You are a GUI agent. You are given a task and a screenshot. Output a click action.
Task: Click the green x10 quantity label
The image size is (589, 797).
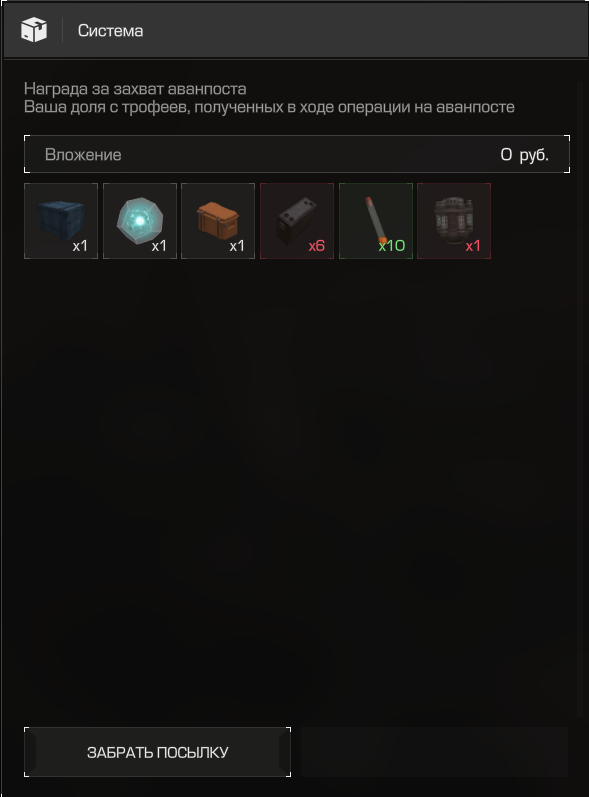[x=391, y=246]
